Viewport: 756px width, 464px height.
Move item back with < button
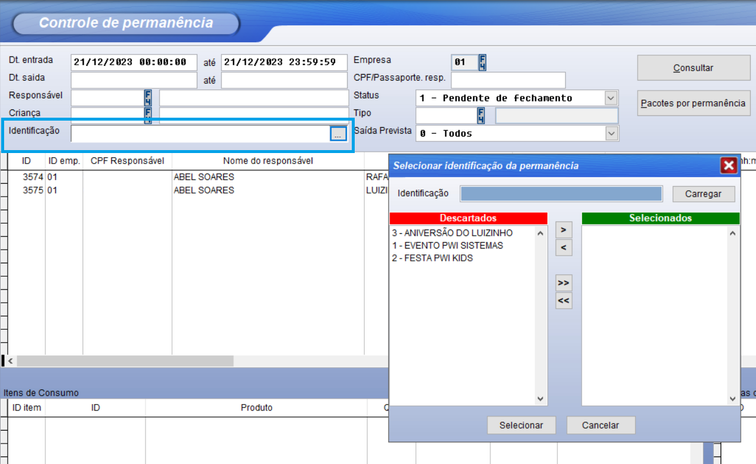[x=563, y=247]
